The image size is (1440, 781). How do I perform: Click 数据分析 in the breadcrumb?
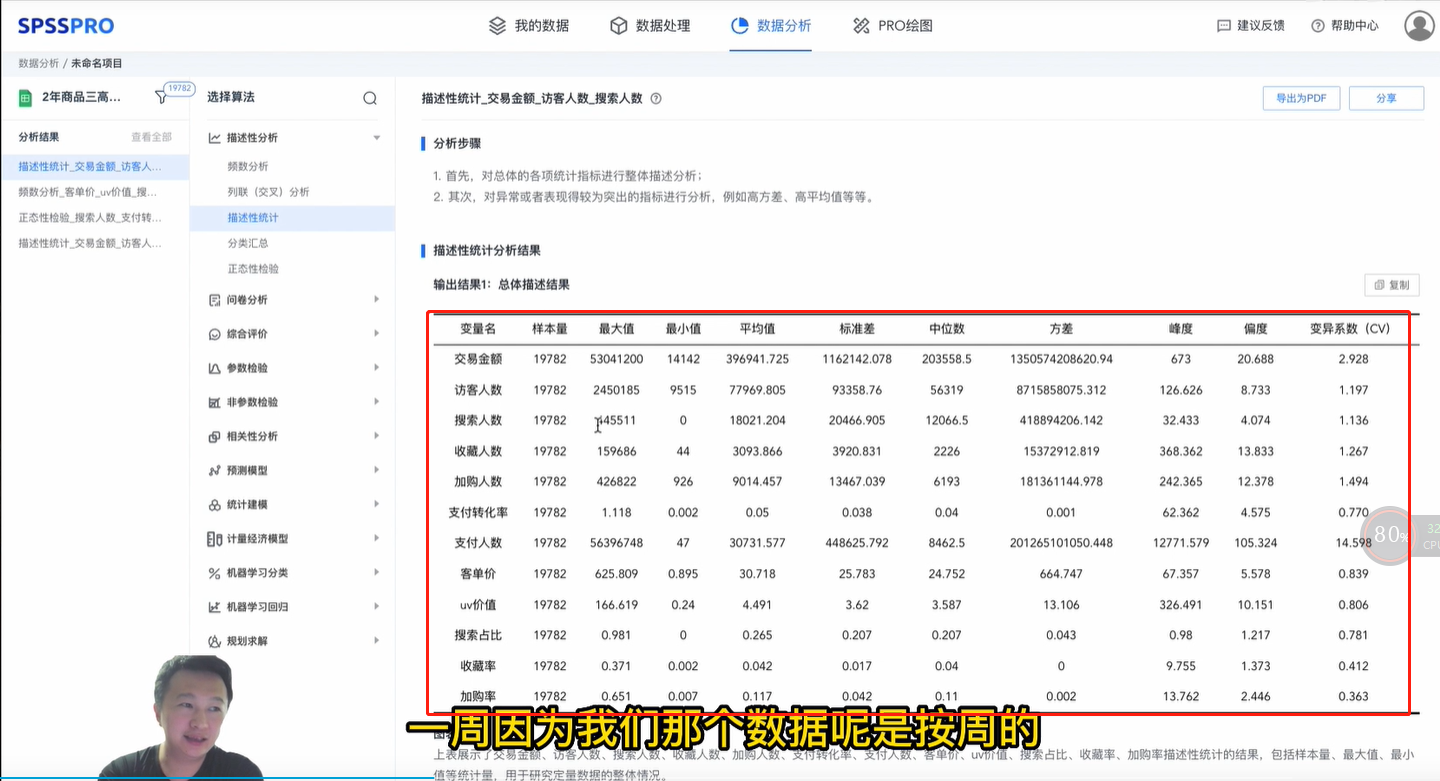38,63
